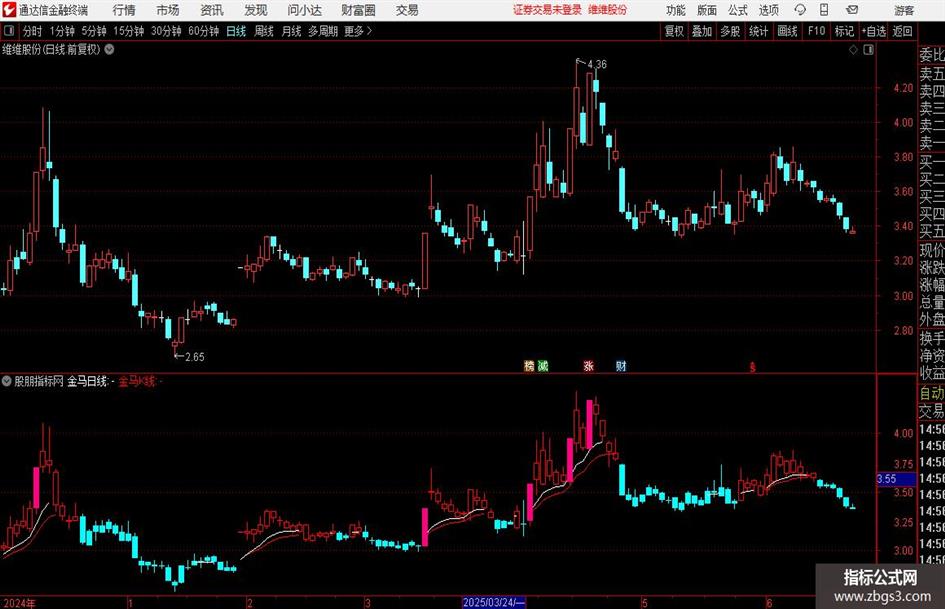
Task: Click the 3.55 price axis marker
Action: (x=896, y=479)
